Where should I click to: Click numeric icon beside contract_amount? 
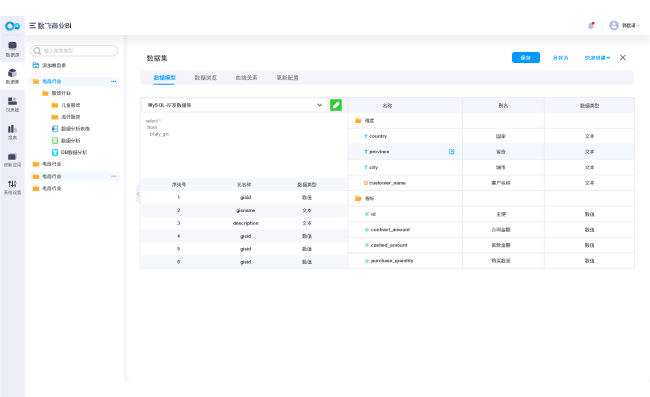point(366,230)
